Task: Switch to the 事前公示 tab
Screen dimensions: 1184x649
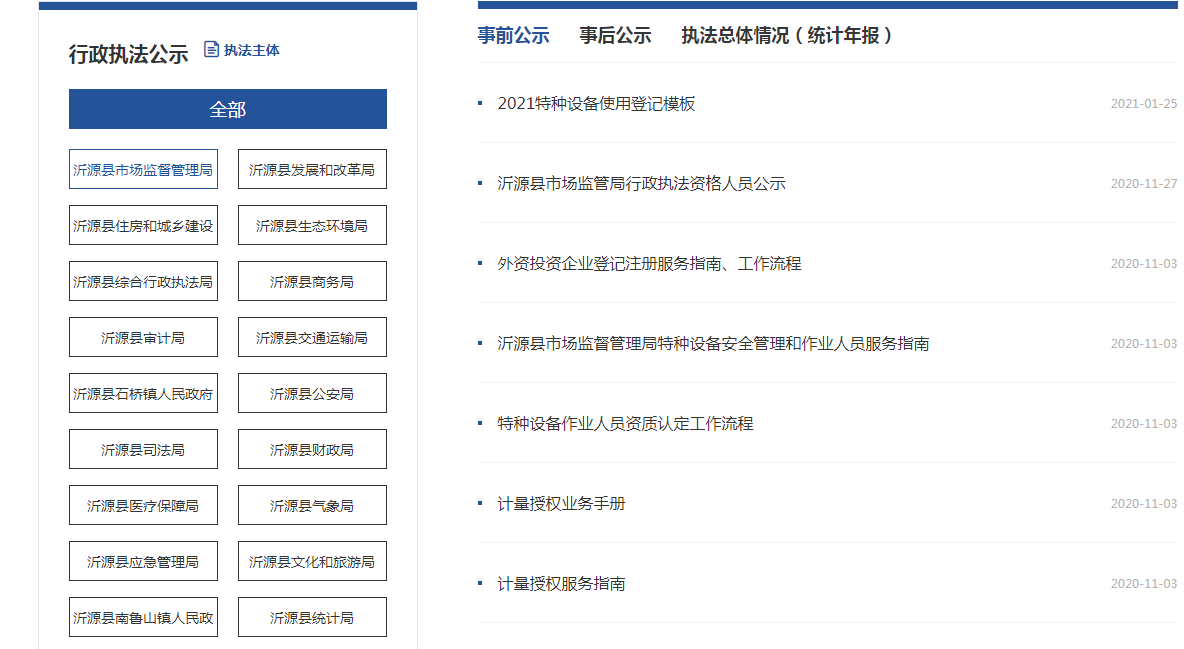Action: 513,36
